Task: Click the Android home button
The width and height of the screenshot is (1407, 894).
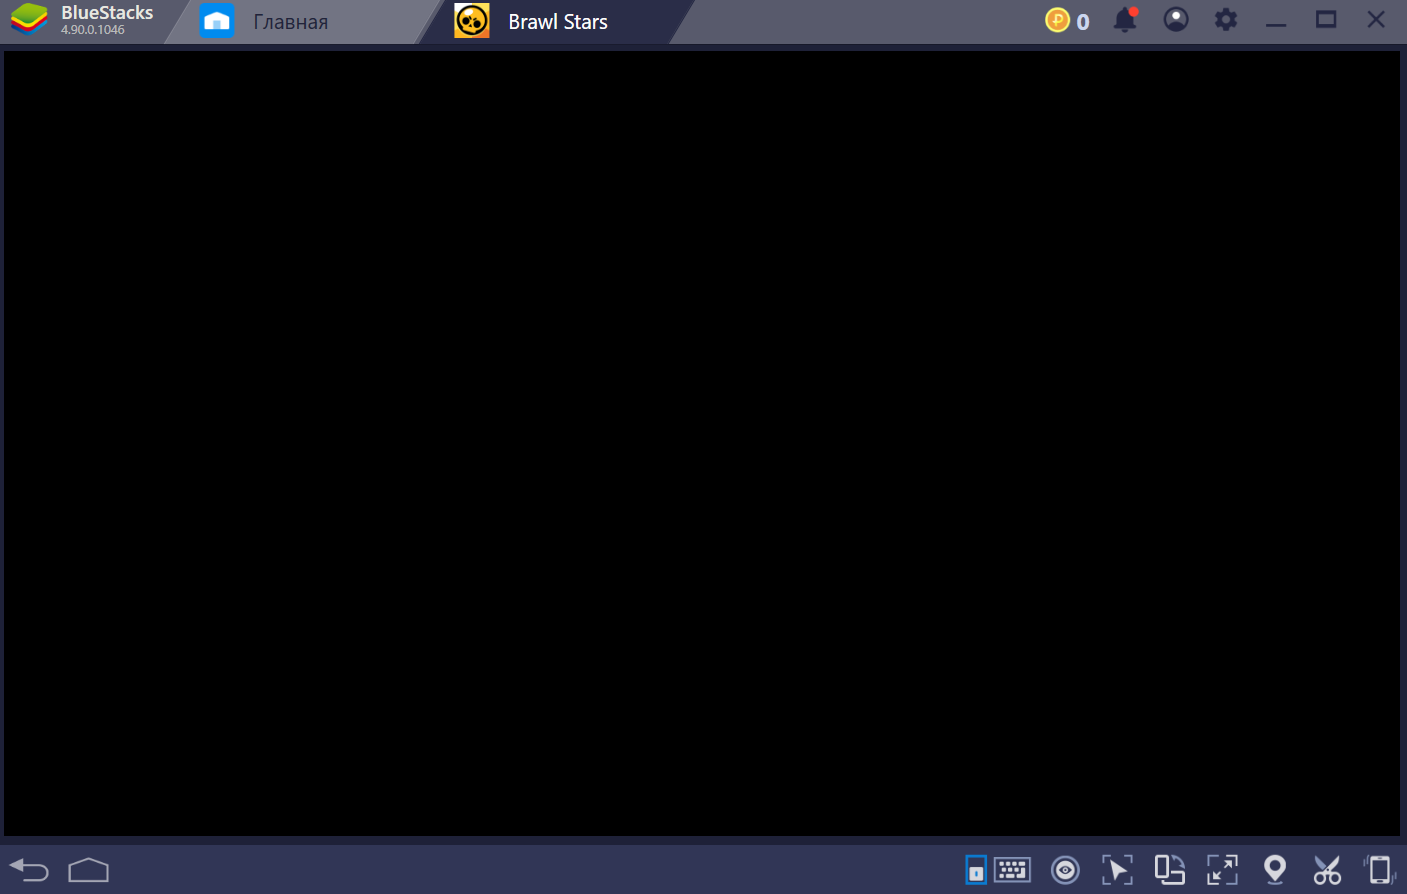Action: click(88, 870)
